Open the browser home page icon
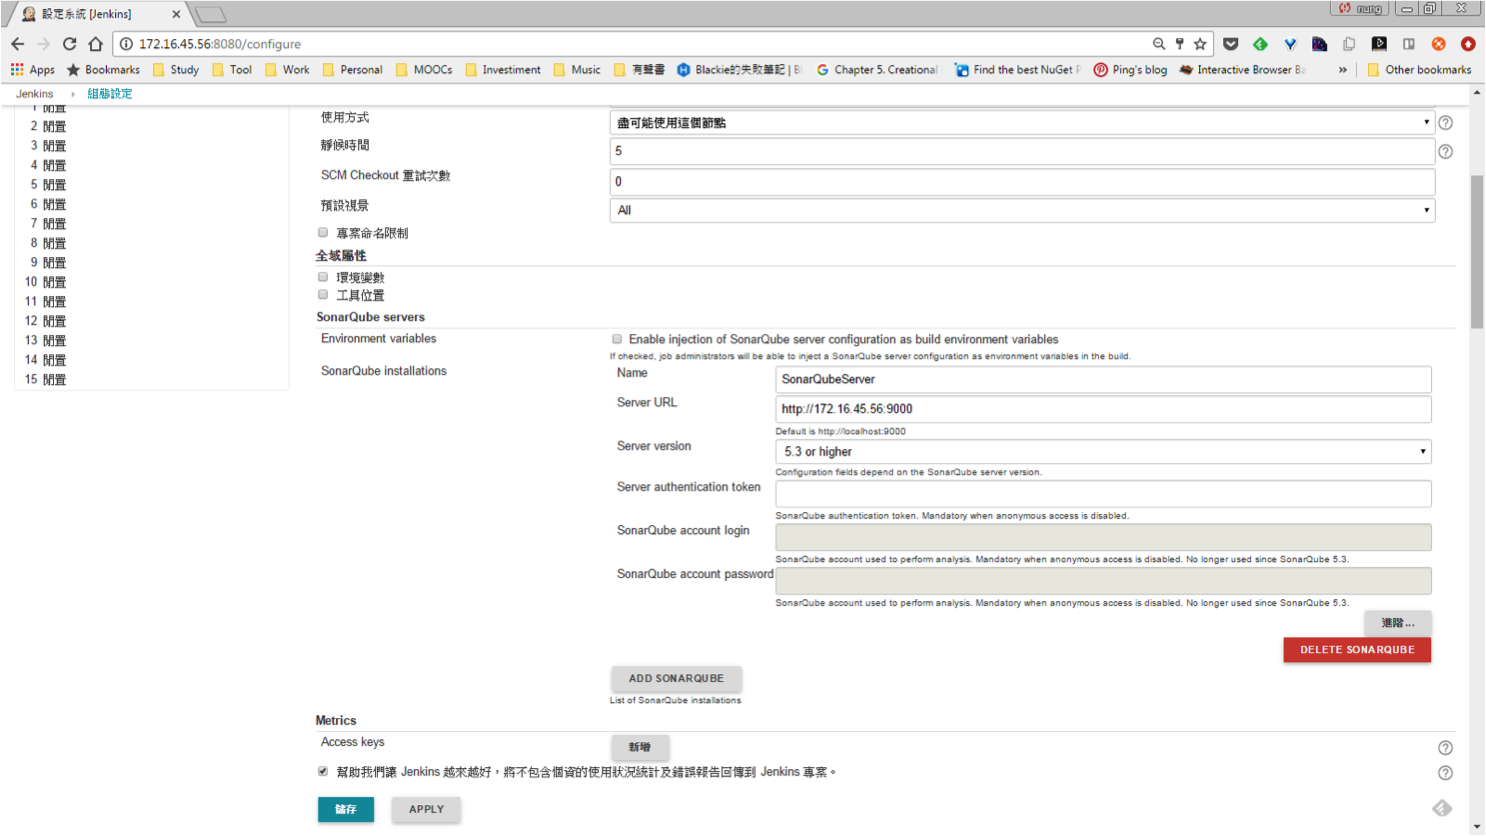Screen dimensions: 1486x836 click(95, 44)
